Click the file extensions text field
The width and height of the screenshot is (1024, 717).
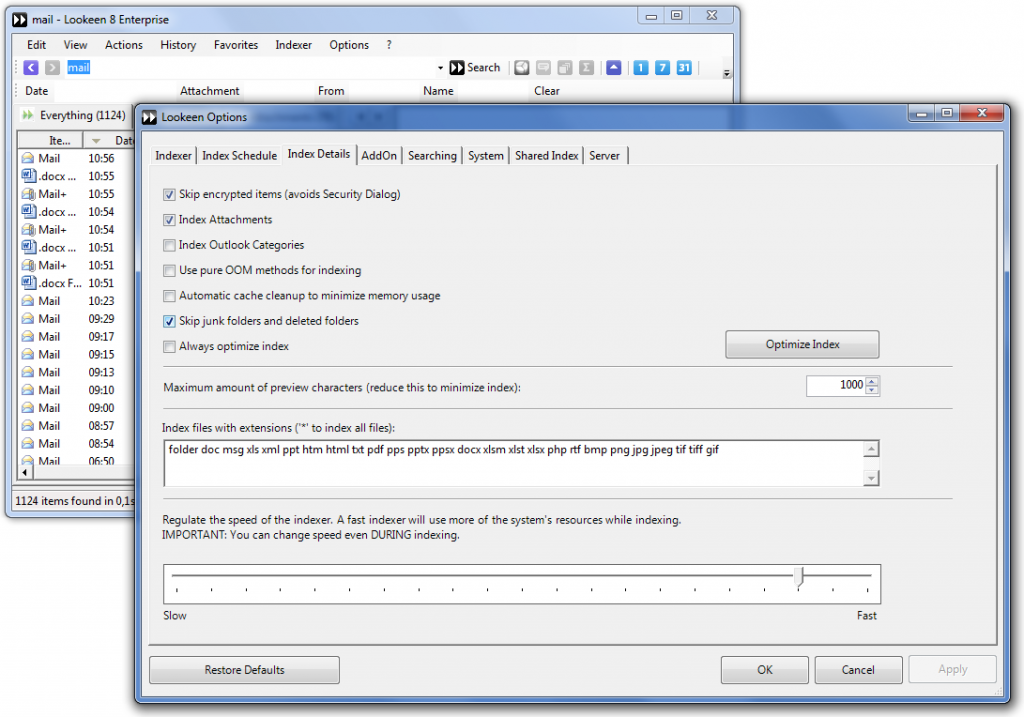tap(512, 463)
